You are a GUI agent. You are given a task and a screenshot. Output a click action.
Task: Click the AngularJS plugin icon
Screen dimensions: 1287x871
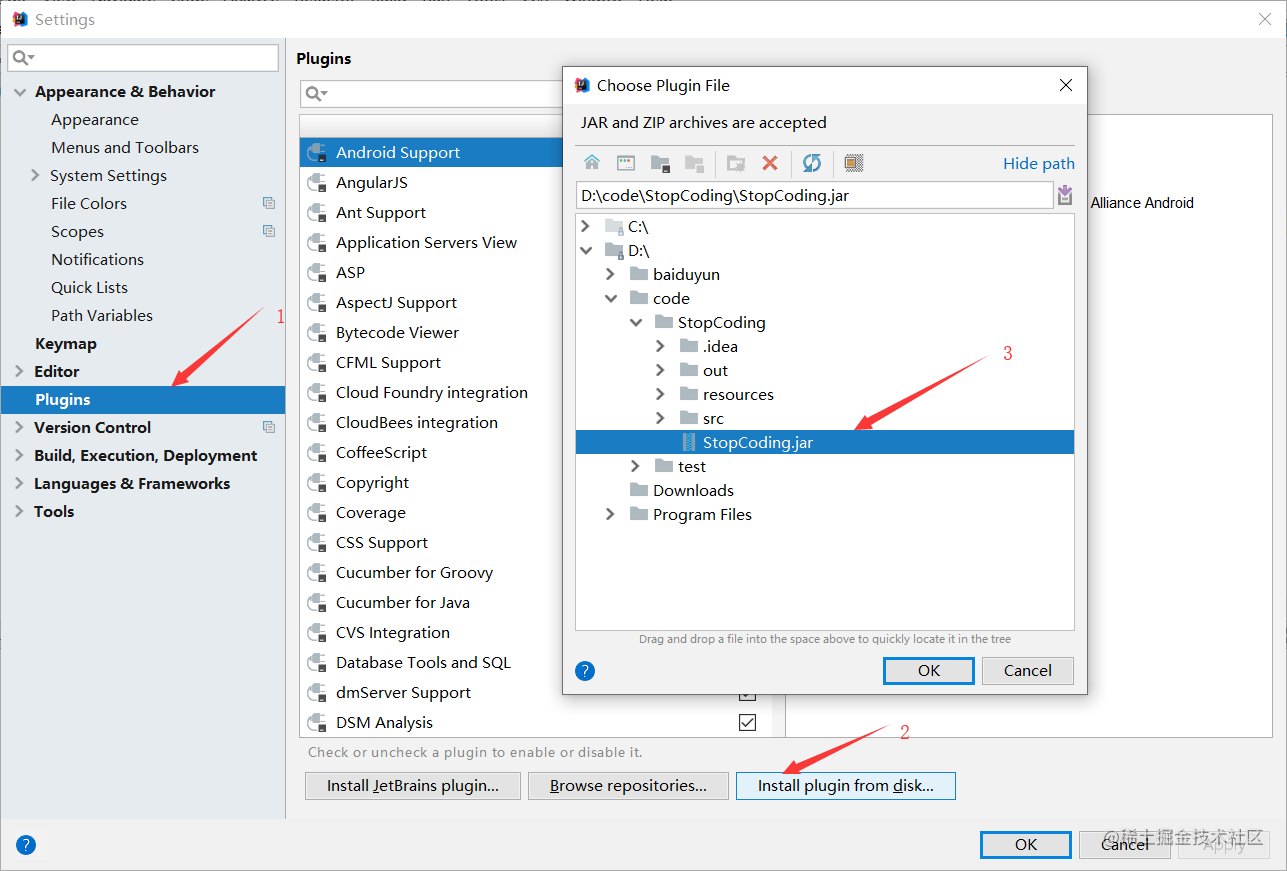[x=318, y=183]
